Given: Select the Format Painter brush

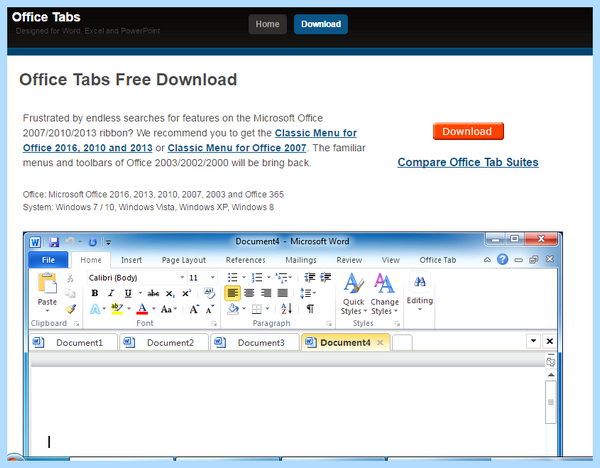Looking at the screenshot, I should pos(70,309).
